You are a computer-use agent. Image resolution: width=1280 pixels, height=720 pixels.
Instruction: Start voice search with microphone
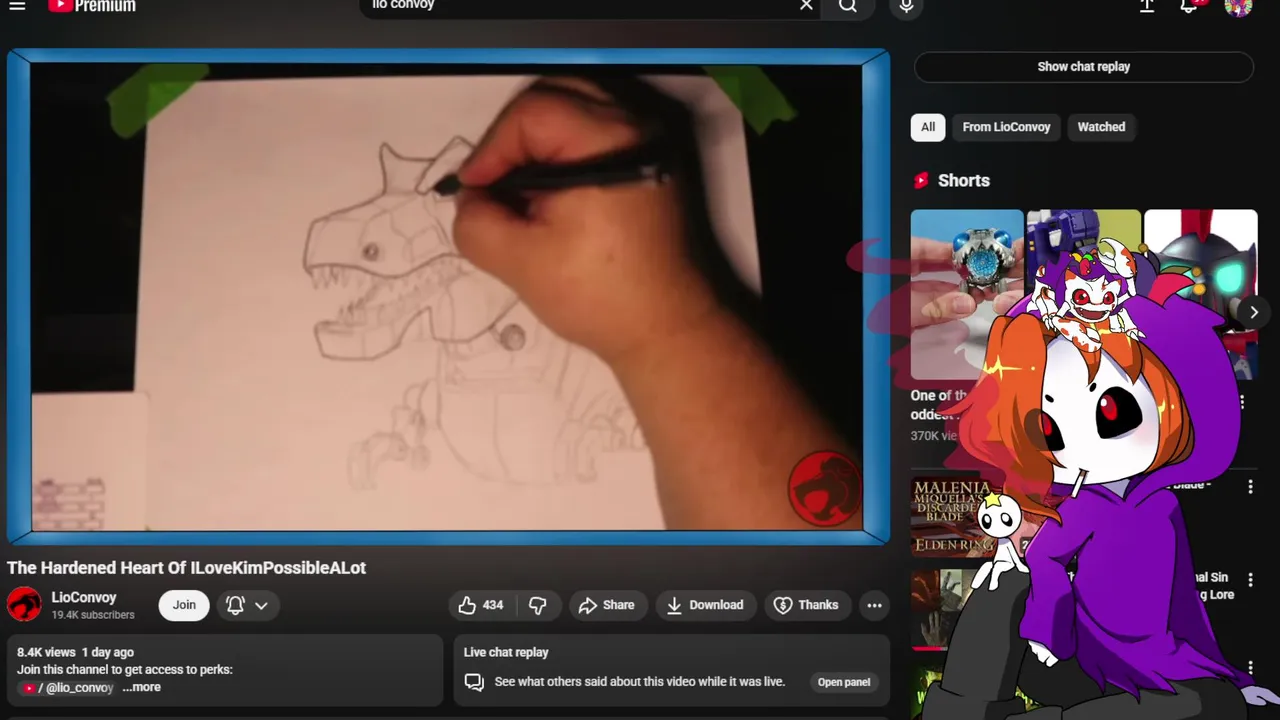click(x=906, y=6)
